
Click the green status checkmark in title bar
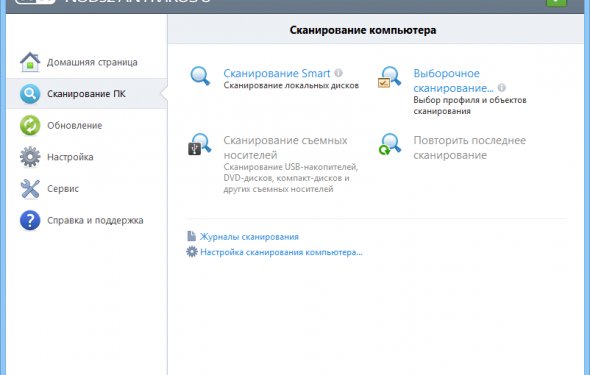[556, 2]
